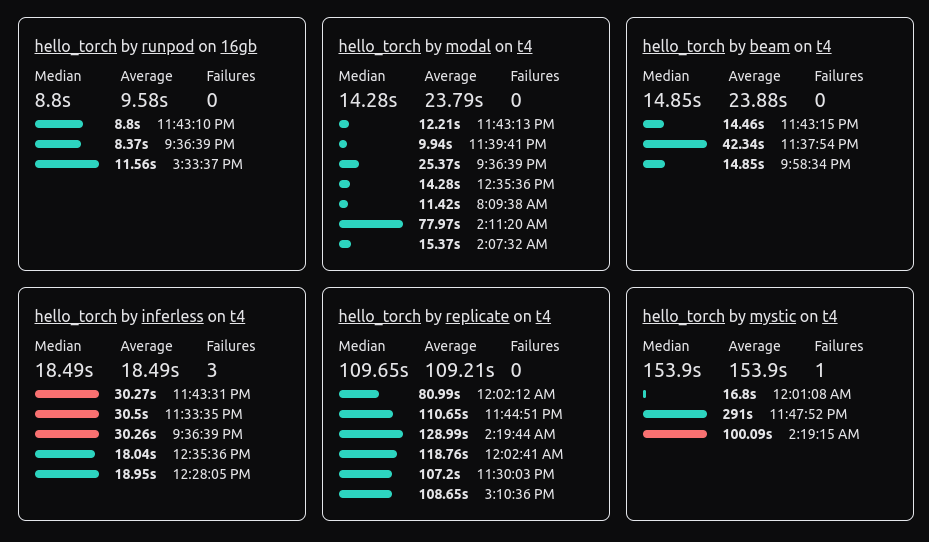
Task: Select the modal bar for the 77.97s run
Action: click(371, 224)
